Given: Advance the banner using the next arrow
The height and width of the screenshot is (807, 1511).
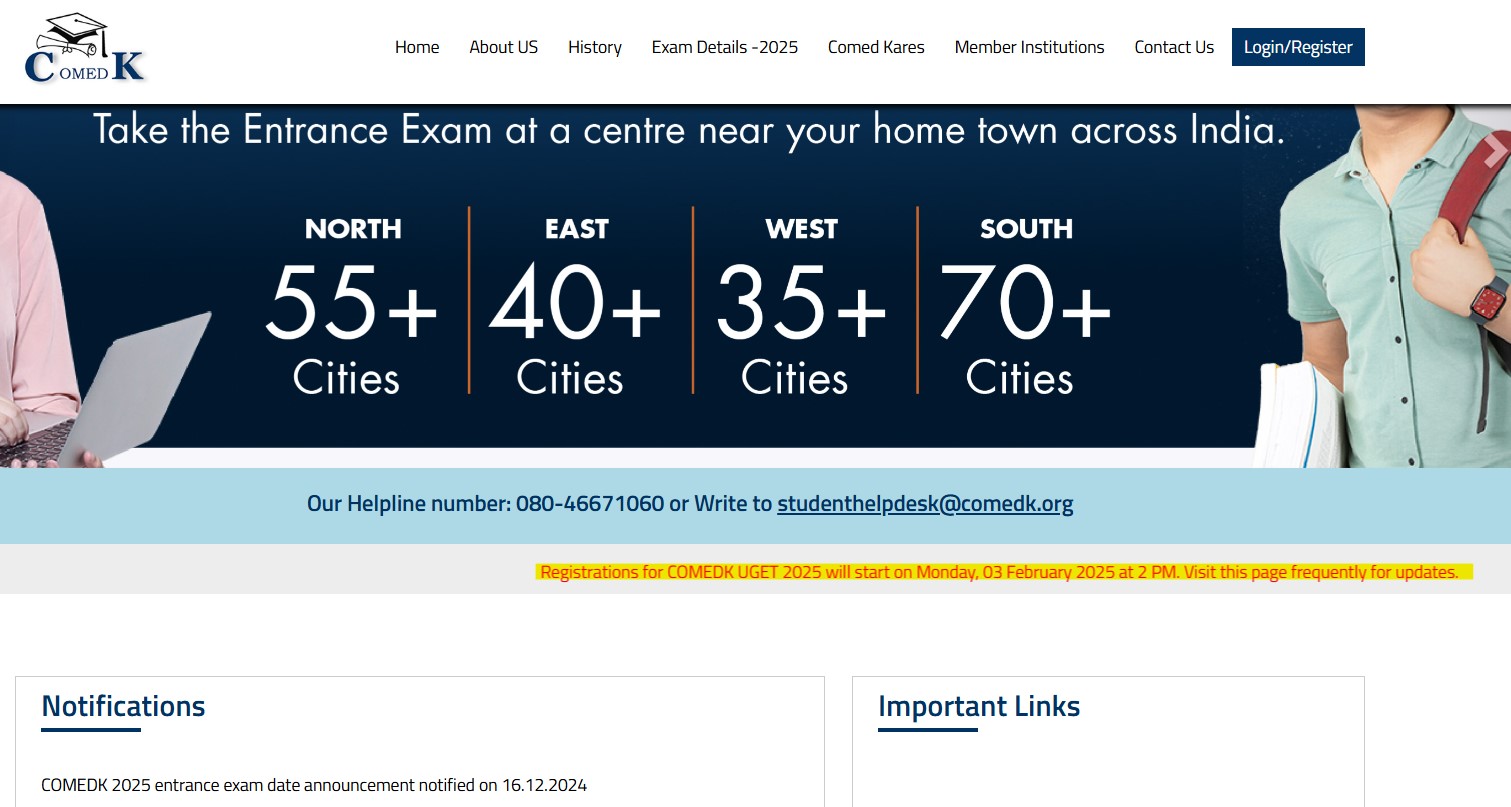Looking at the screenshot, I should point(1494,150).
